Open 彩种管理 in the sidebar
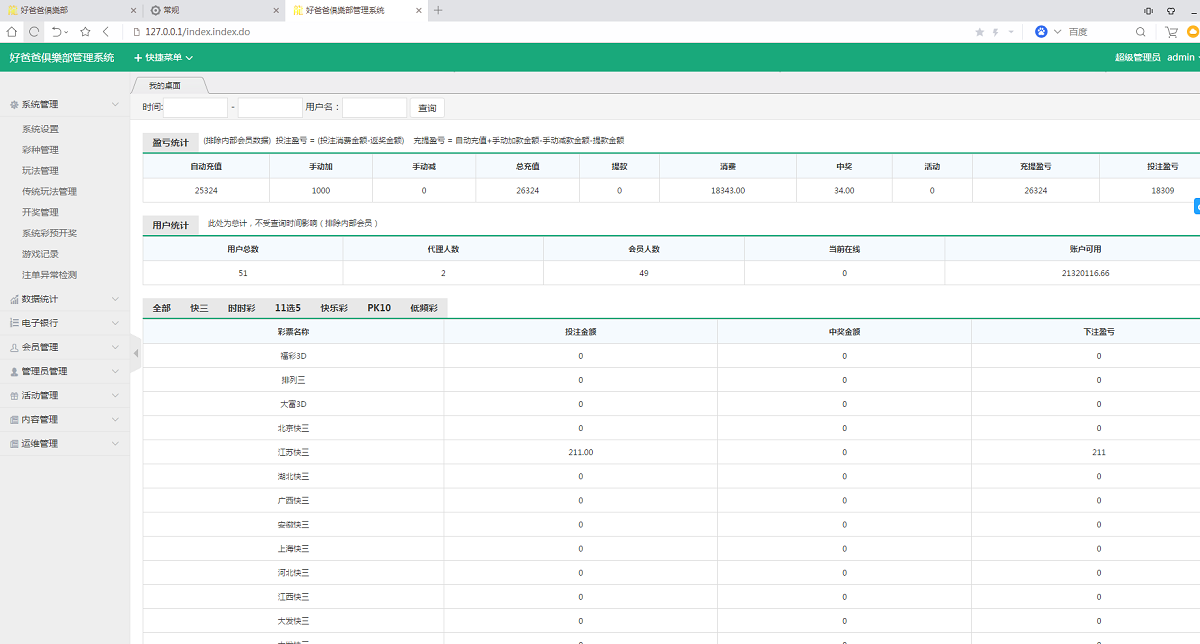The height and width of the screenshot is (644, 1200). coord(40,150)
